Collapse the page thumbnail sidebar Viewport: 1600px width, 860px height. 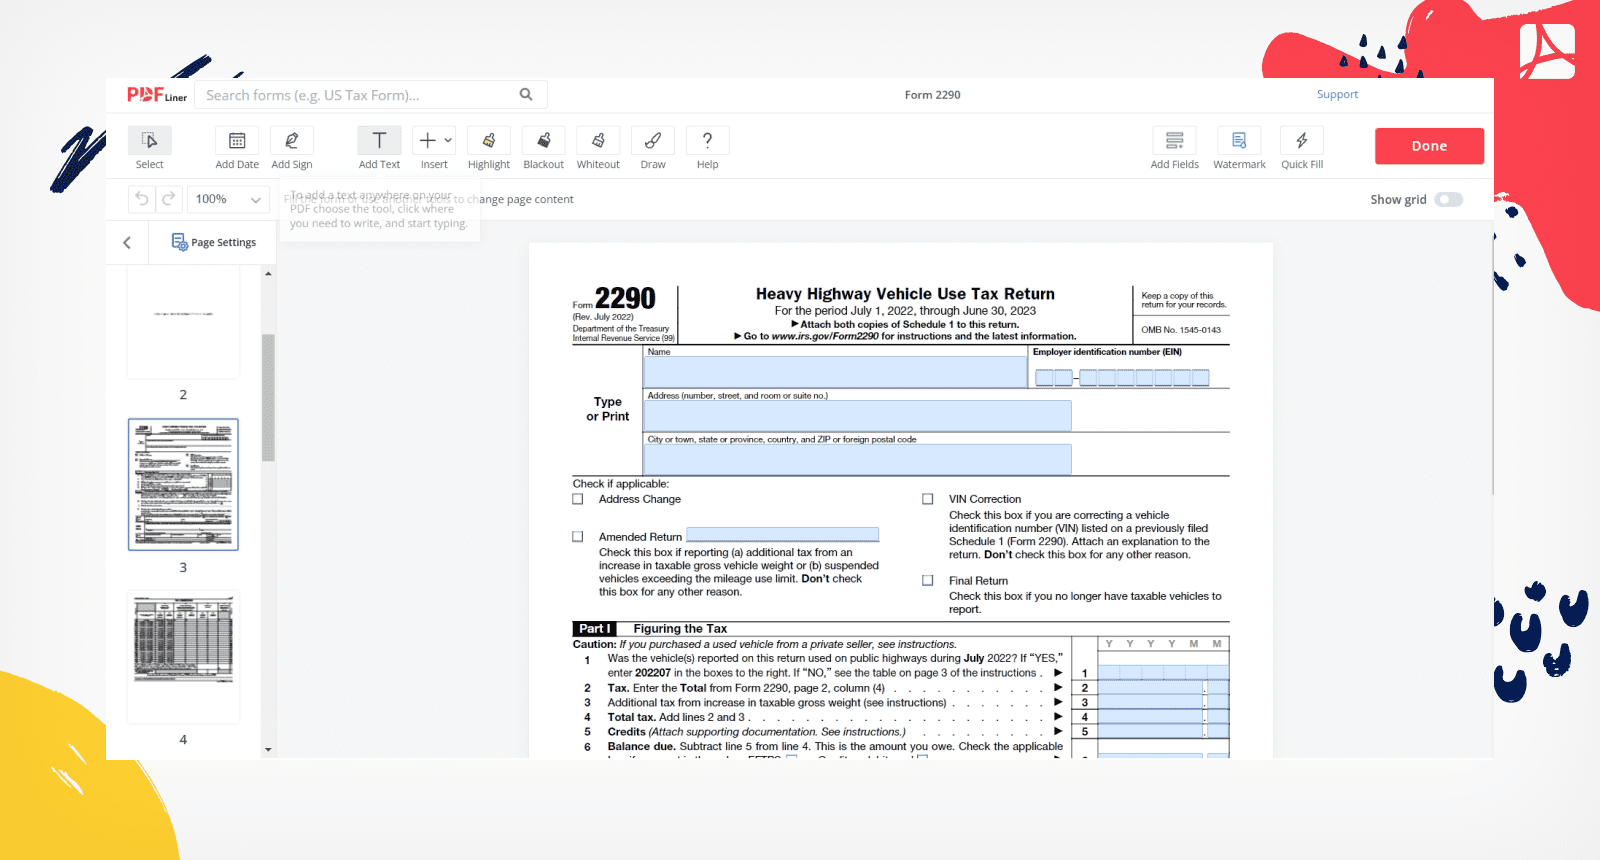pos(127,243)
